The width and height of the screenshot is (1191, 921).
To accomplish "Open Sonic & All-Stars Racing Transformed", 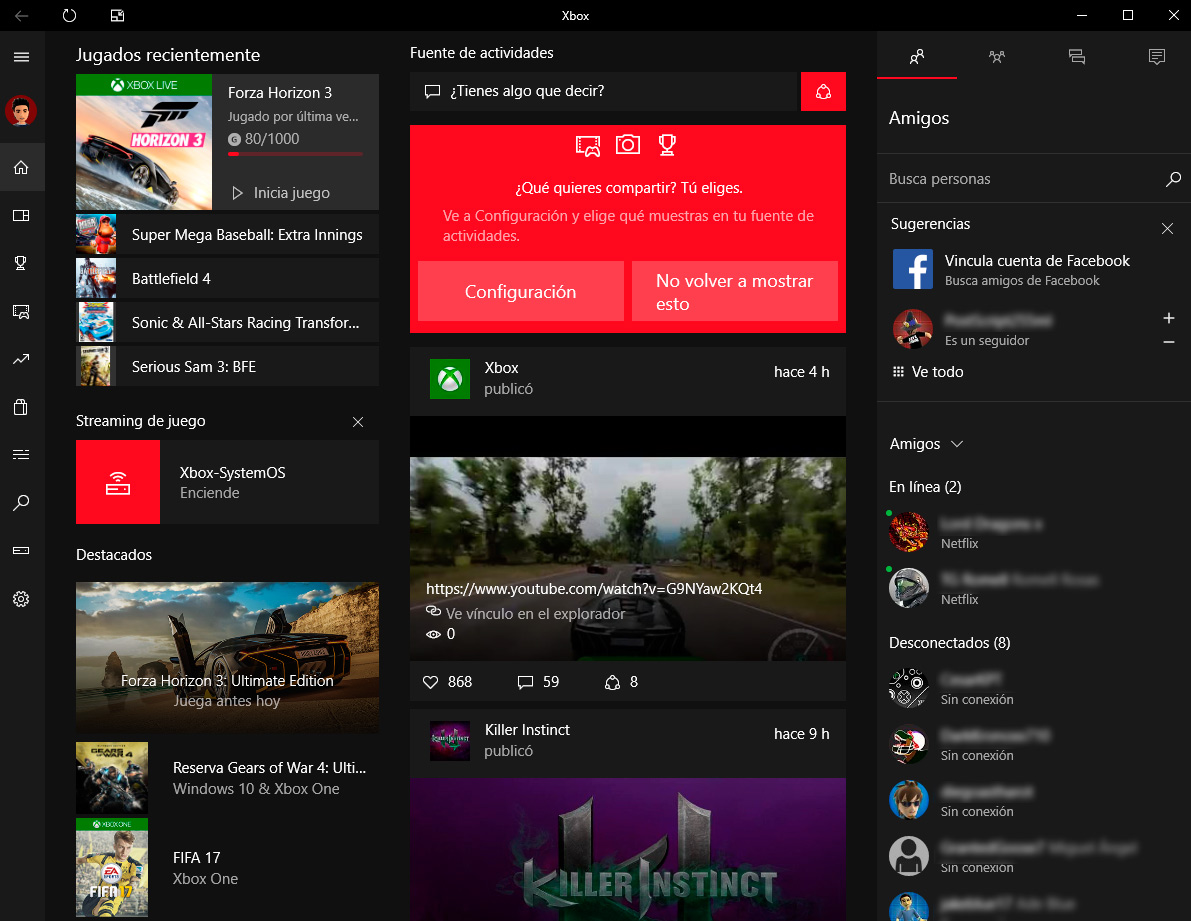I will tap(227, 323).
